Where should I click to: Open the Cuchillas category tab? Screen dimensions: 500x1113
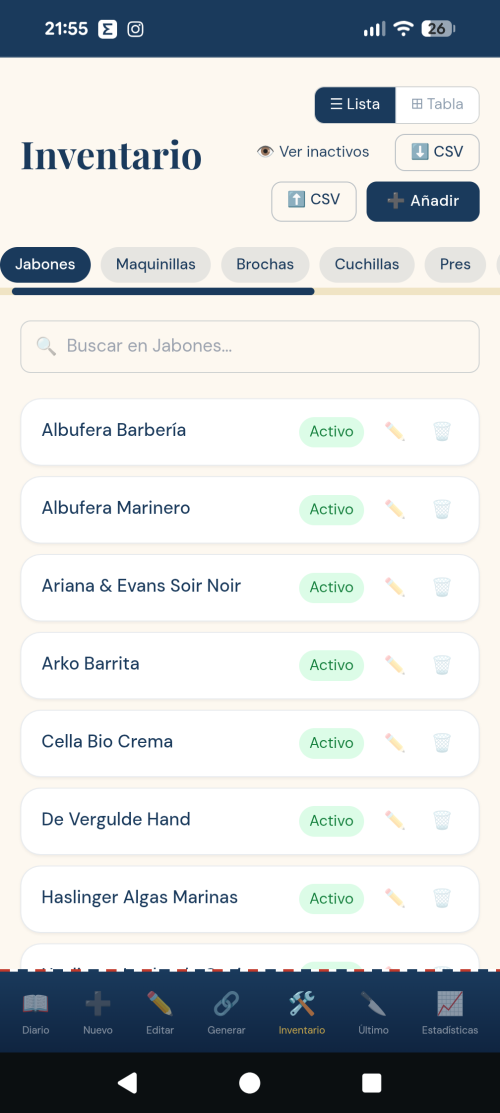coord(366,265)
